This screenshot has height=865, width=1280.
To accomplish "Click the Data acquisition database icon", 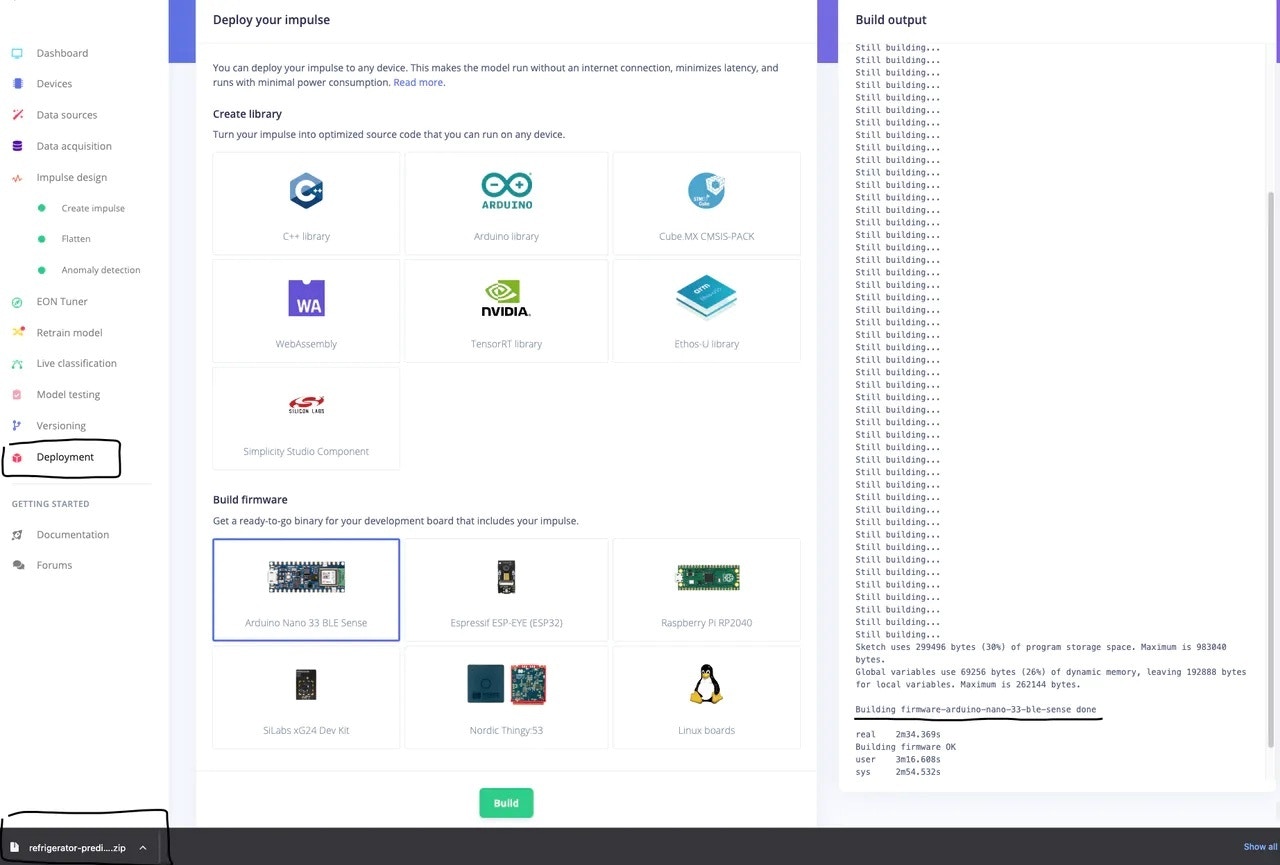I will coord(17,146).
